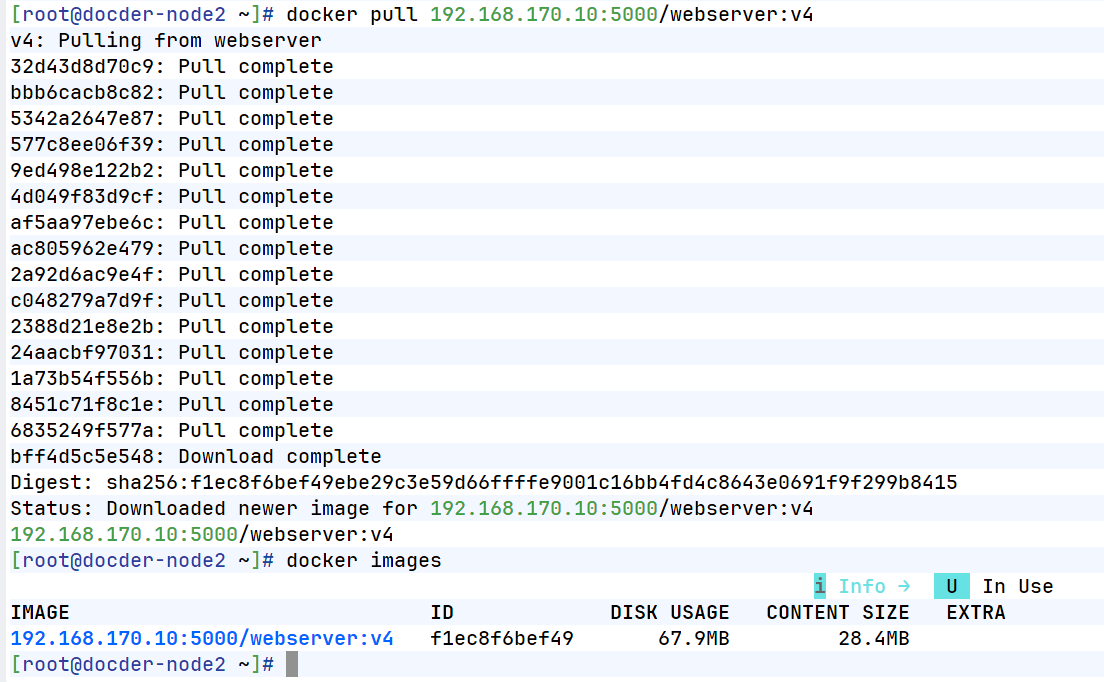The height and width of the screenshot is (682, 1104).
Task: Select layer ID c048279a7d9f
Action: (82, 301)
